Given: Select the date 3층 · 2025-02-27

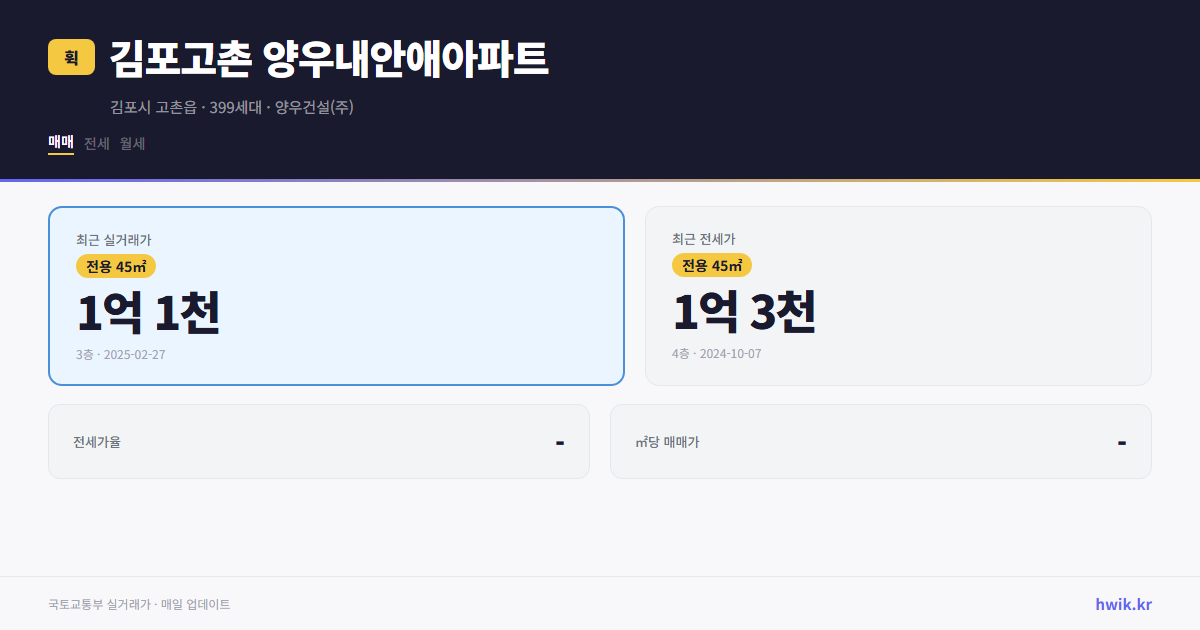Looking at the screenshot, I should click(x=119, y=354).
